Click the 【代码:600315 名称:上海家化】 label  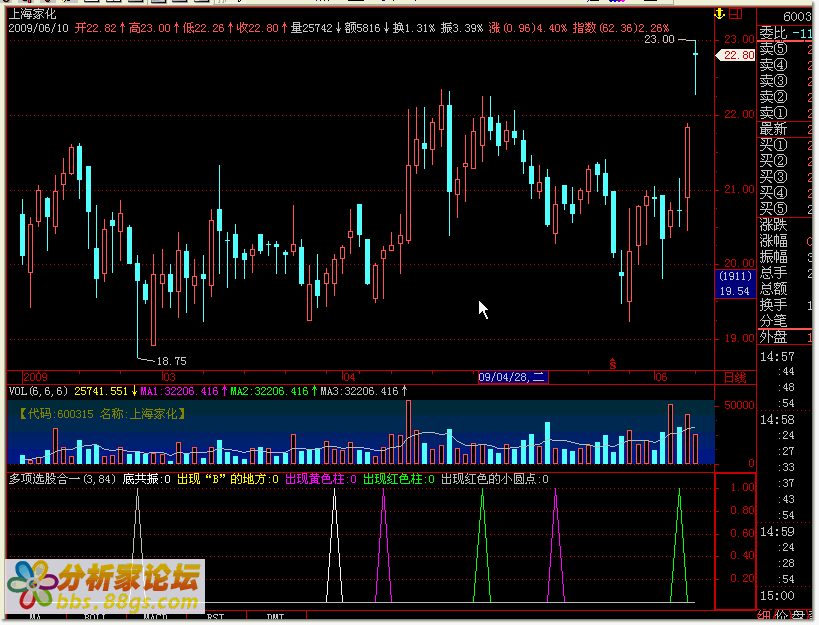(102, 414)
